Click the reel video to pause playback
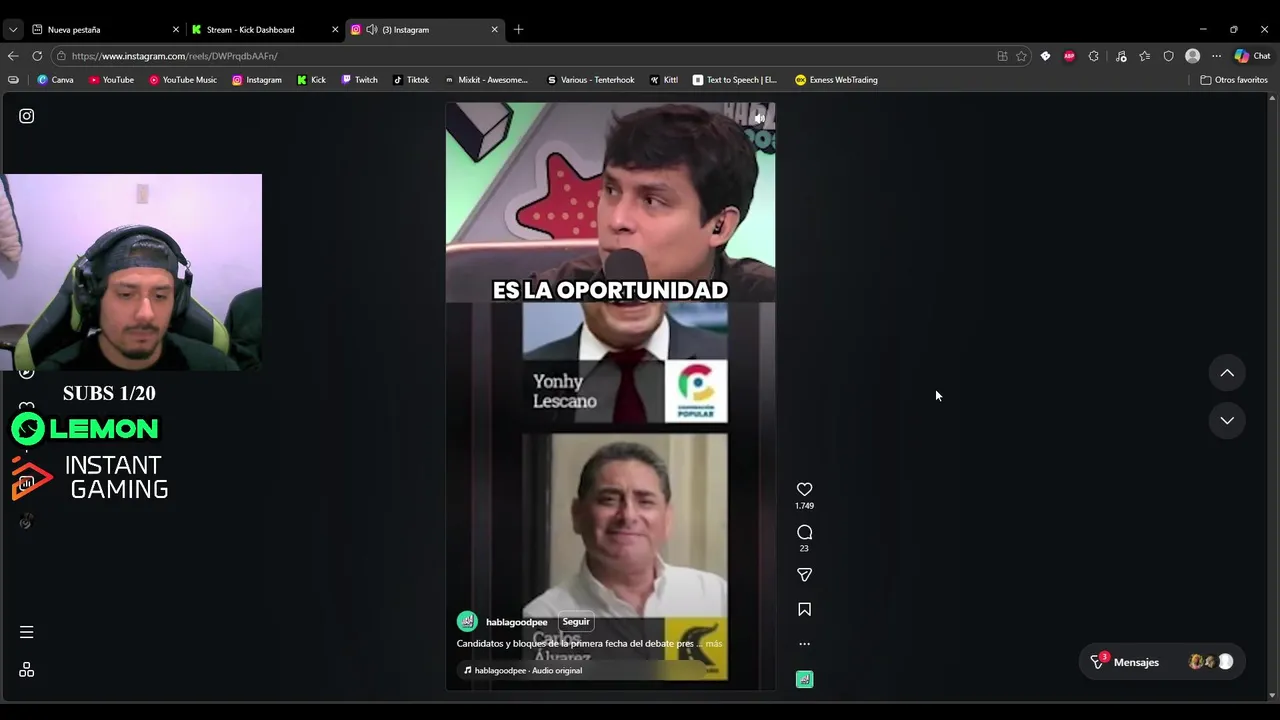Viewport: 1280px width, 720px height. (x=610, y=396)
